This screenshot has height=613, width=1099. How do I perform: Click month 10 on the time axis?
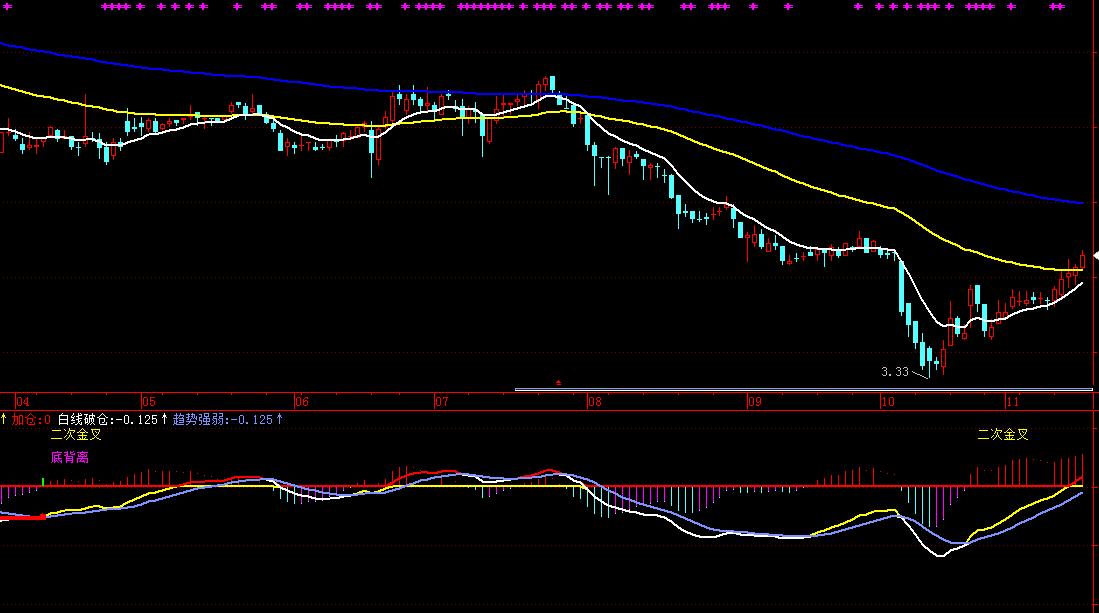coord(887,401)
